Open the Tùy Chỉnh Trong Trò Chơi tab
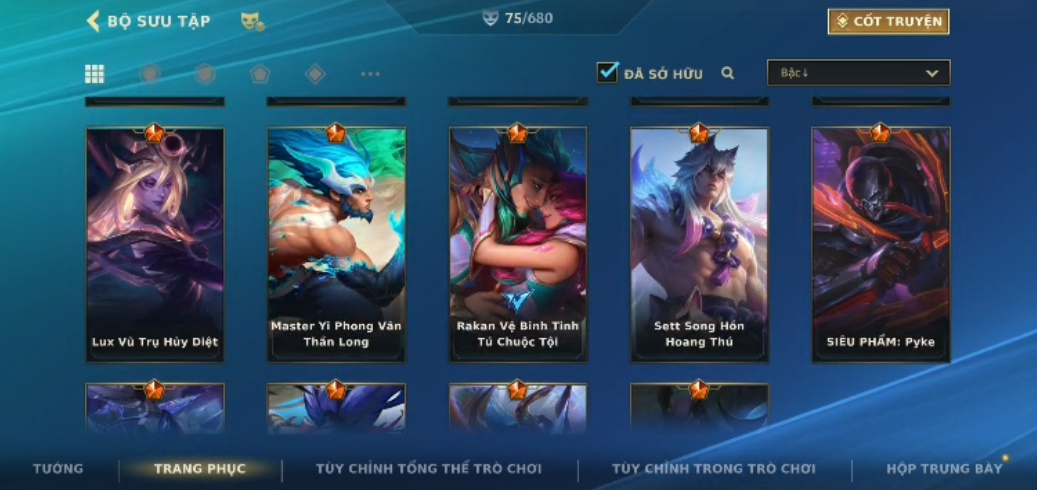Image resolution: width=1037 pixels, height=490 pixels. (x=714, y=469)
